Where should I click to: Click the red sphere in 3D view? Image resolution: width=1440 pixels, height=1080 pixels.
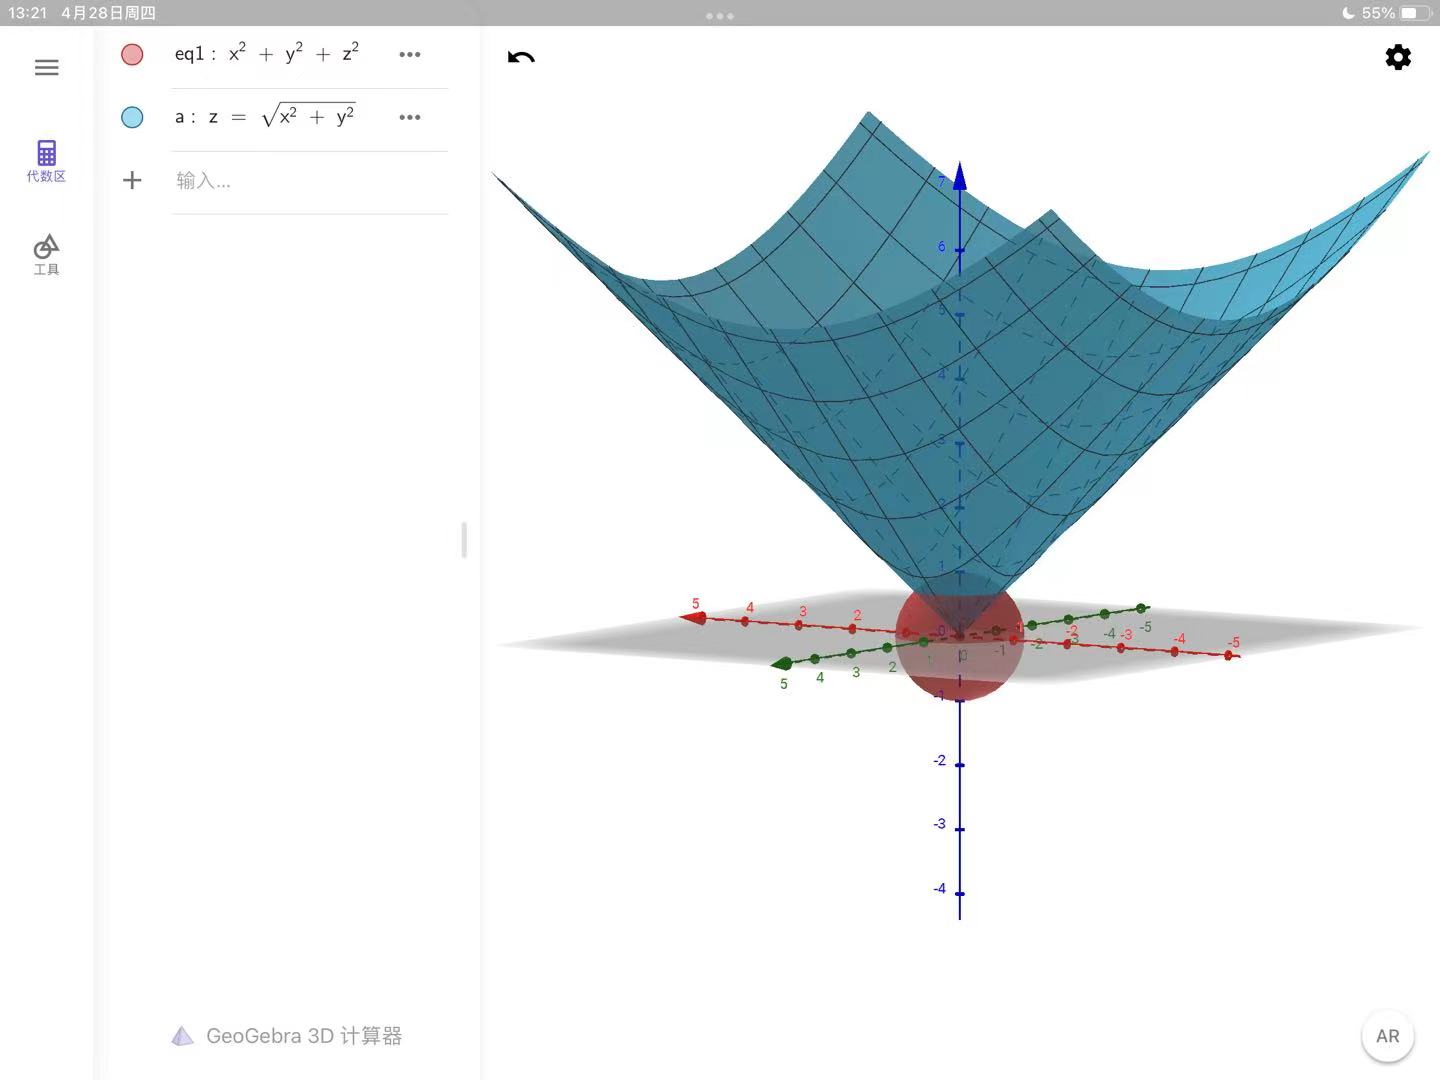tap(960, 670)
